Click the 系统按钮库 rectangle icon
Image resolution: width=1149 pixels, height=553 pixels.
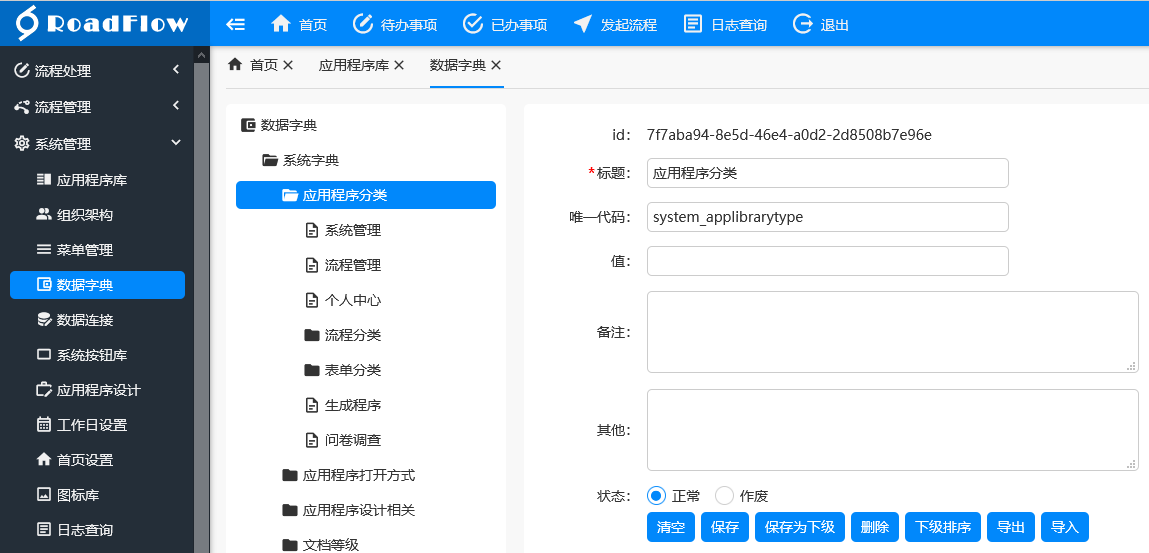tap(44, 355)
